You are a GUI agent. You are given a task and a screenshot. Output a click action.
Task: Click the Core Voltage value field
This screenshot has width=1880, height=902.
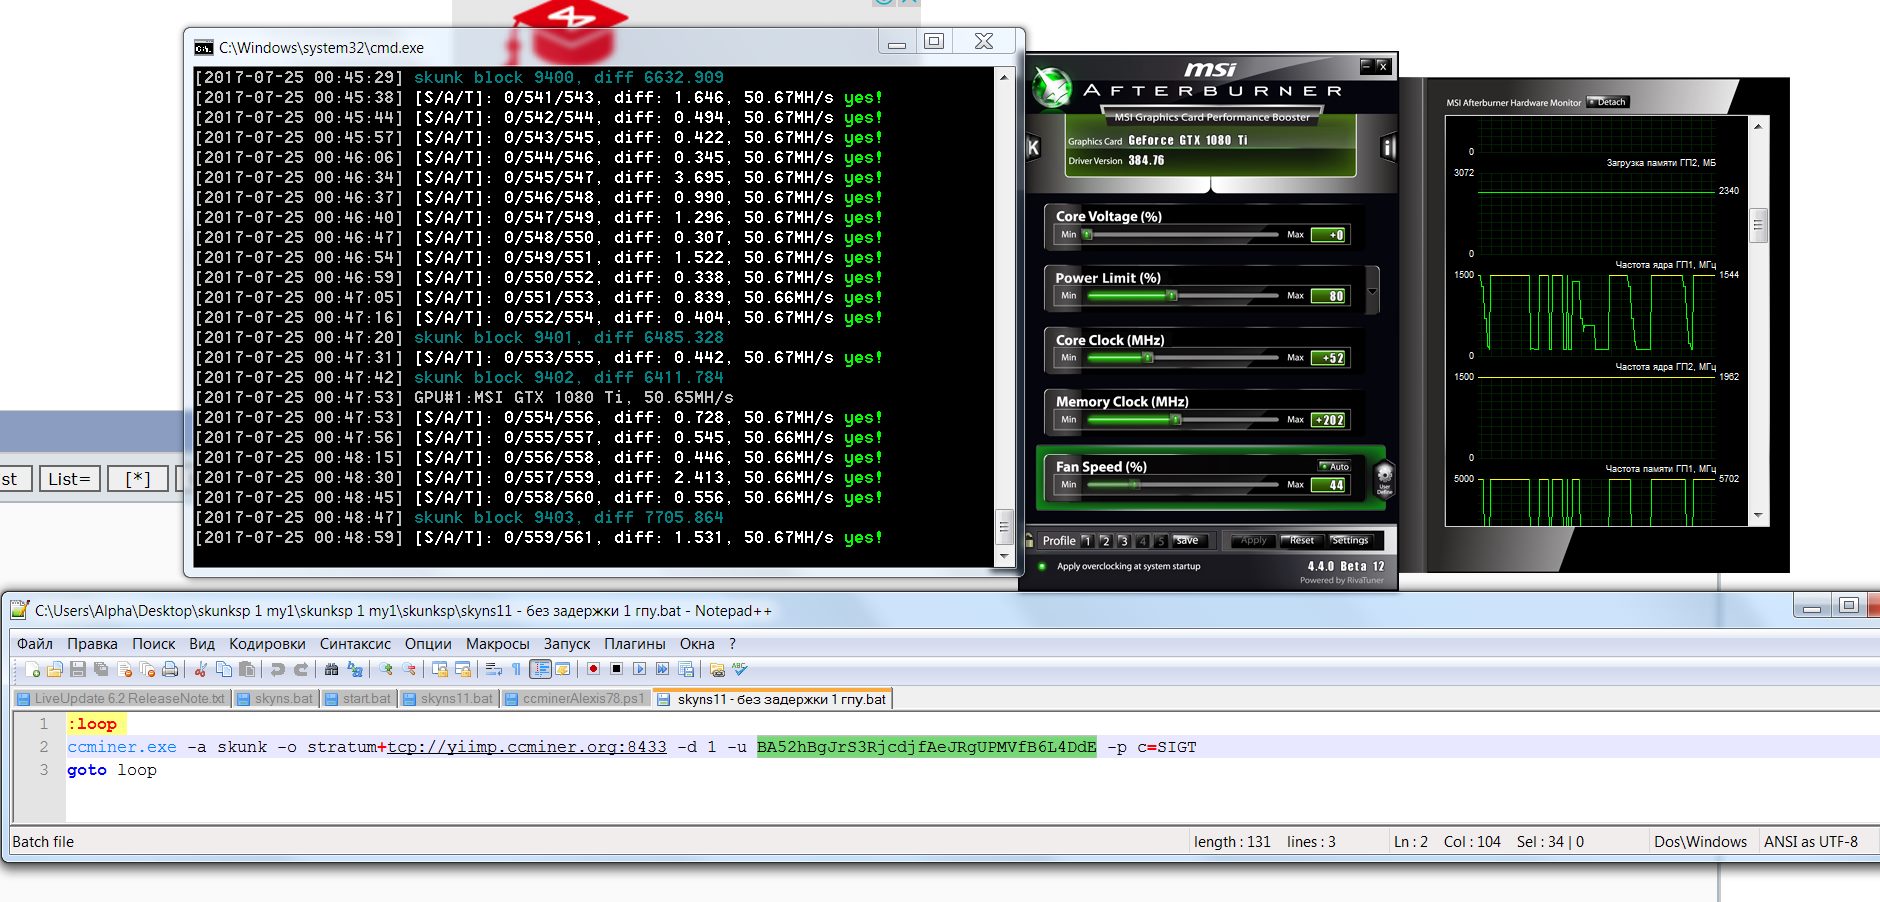click(x=1329, y=235)
